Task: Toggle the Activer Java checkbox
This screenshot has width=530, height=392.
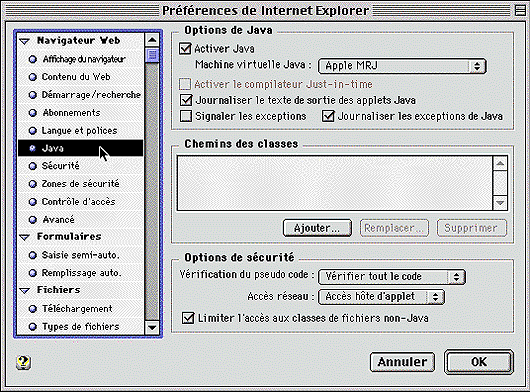Action: (185, 49)
